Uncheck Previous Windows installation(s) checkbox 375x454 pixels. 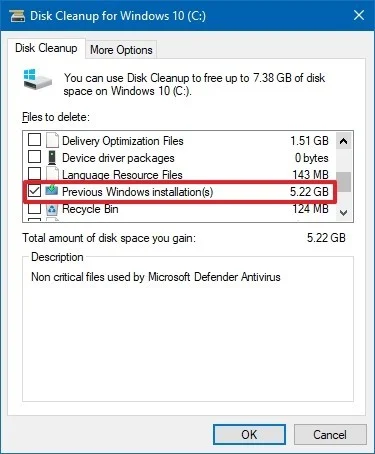(34, 191)
